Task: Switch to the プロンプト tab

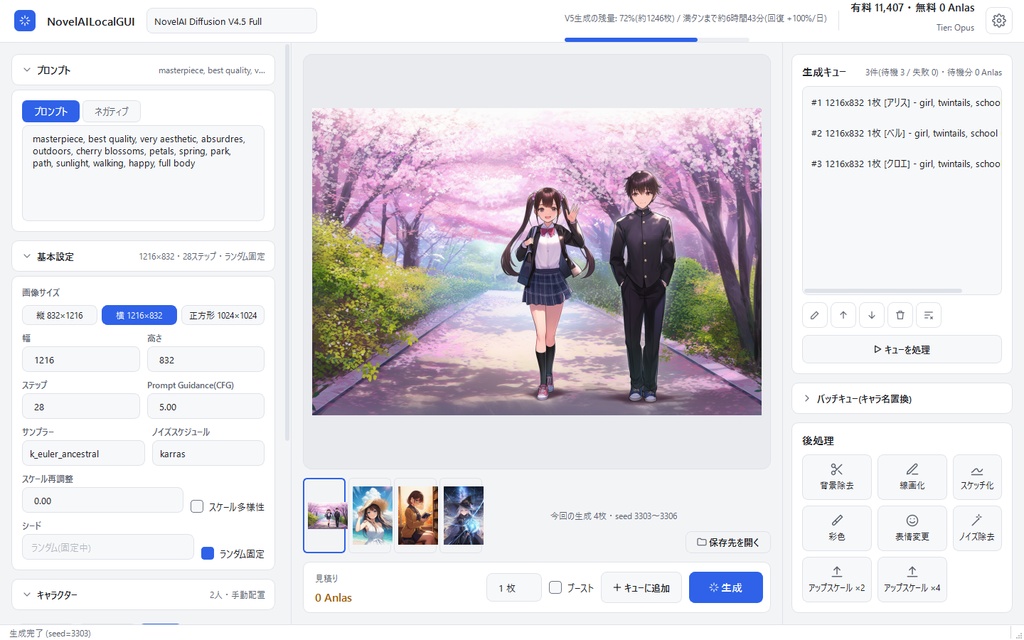Action: click(51, 111)
